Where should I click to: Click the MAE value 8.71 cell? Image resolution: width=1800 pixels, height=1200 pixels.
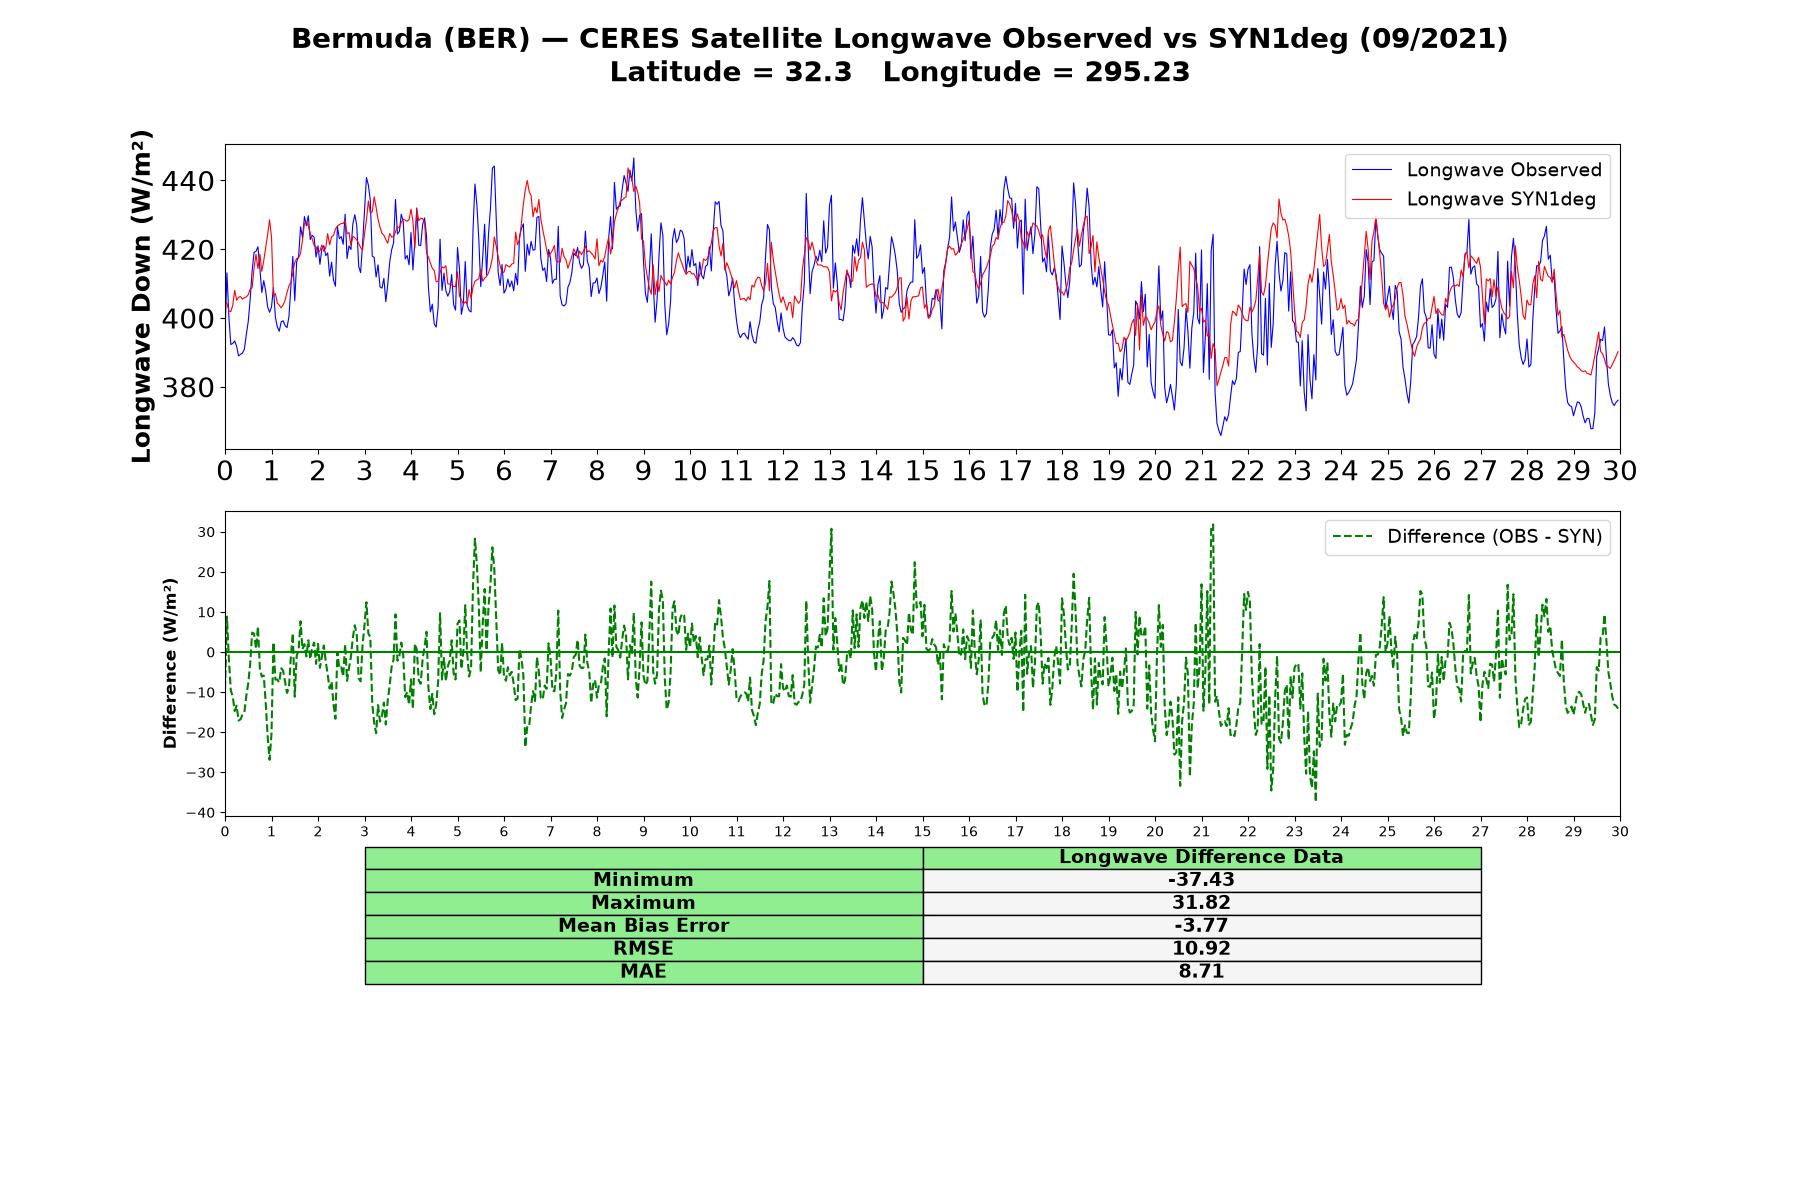click(1202, 972)
